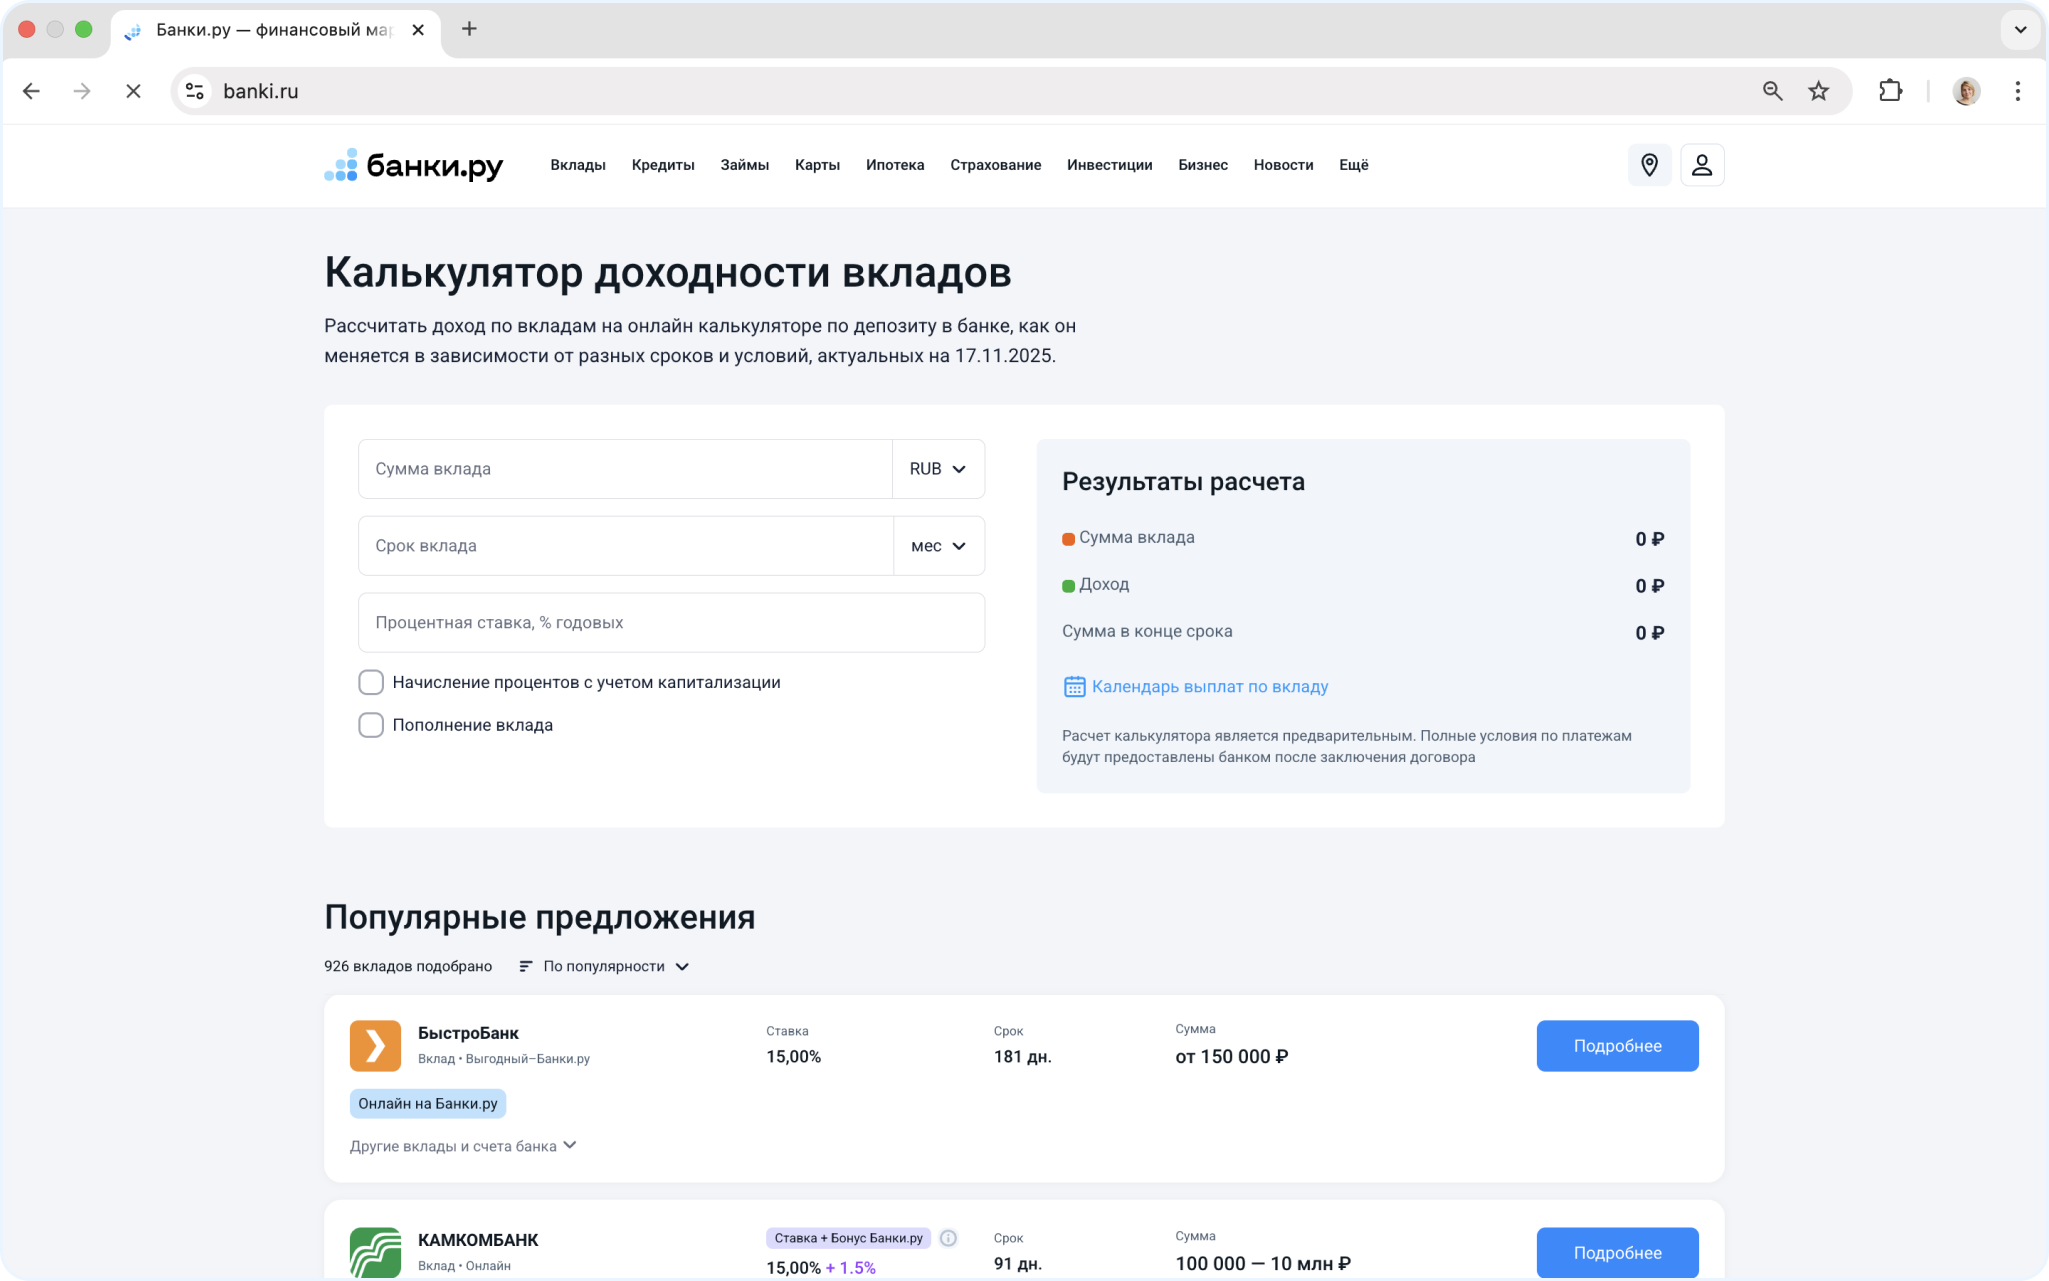The image size is (2049, 1281).
Task: Open the user profile icon
Action: (1702, 165)
